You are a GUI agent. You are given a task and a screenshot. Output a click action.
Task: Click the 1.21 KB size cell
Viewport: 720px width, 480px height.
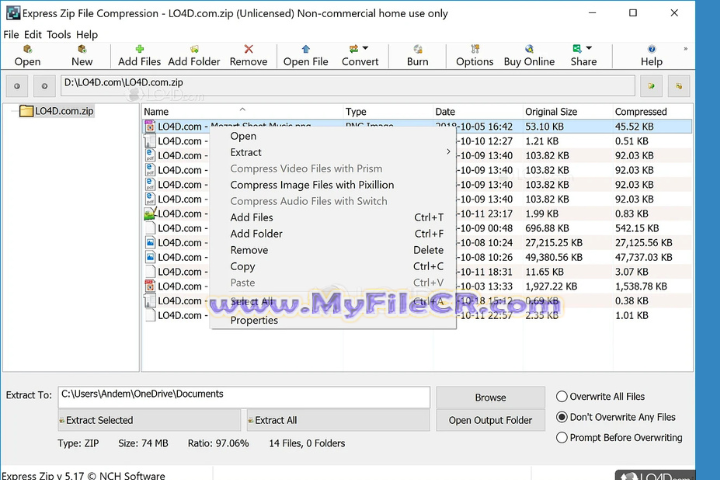coord(542,141)
